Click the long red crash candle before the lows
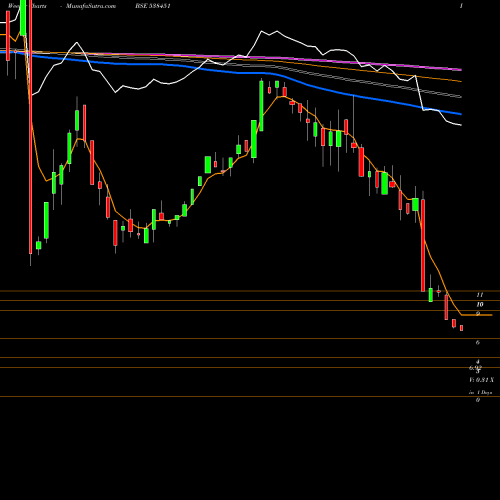 point(423,245)
